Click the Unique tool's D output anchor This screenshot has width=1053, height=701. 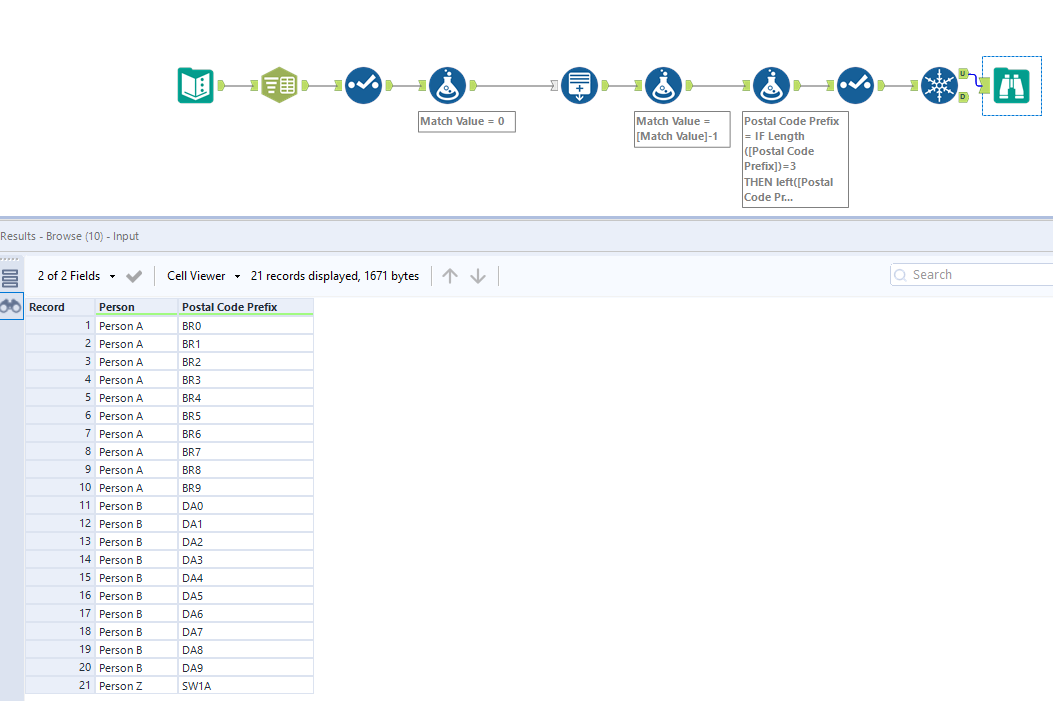[x=963, y=97]
